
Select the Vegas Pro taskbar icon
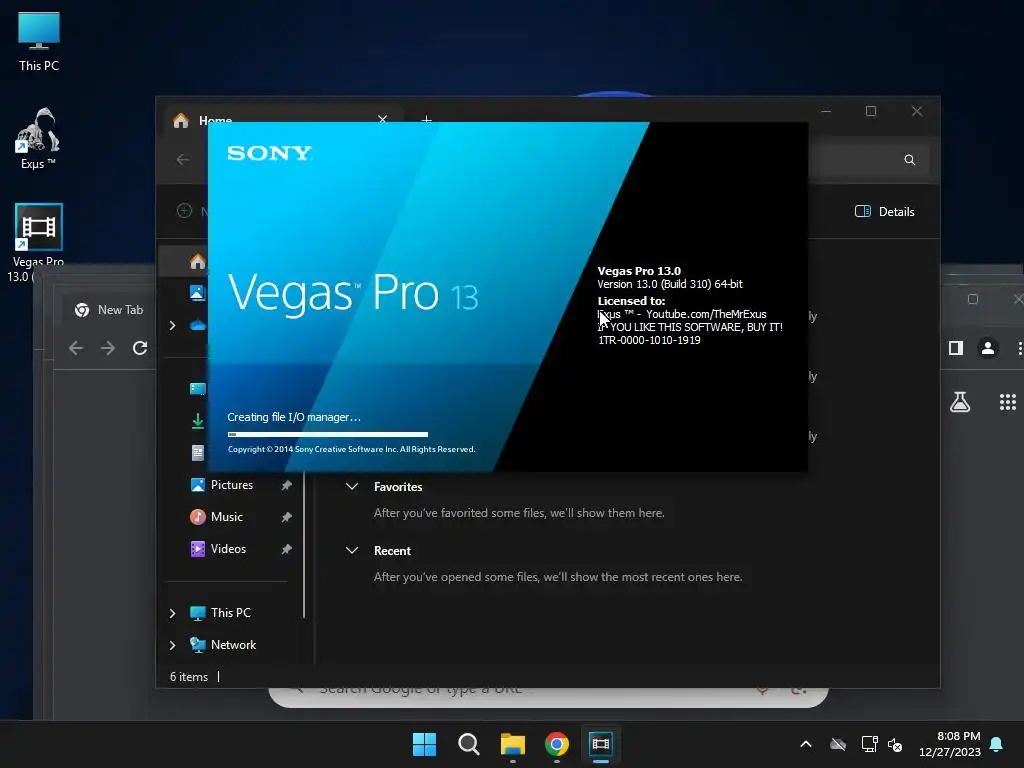(x=600, y=744)
